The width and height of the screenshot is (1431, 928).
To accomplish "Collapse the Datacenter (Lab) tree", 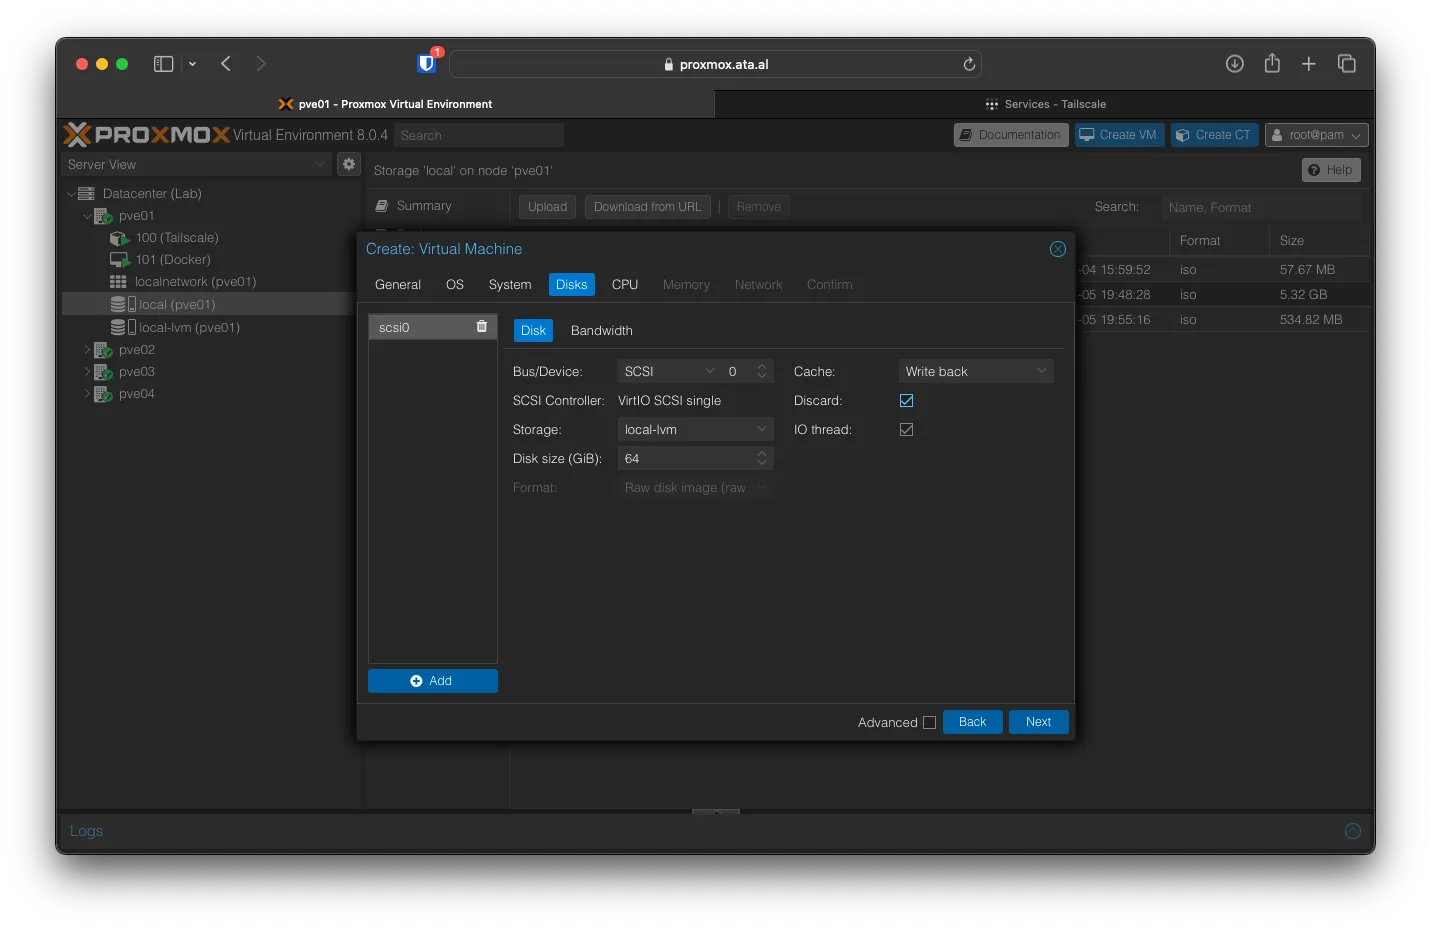I will click(71, 194).
